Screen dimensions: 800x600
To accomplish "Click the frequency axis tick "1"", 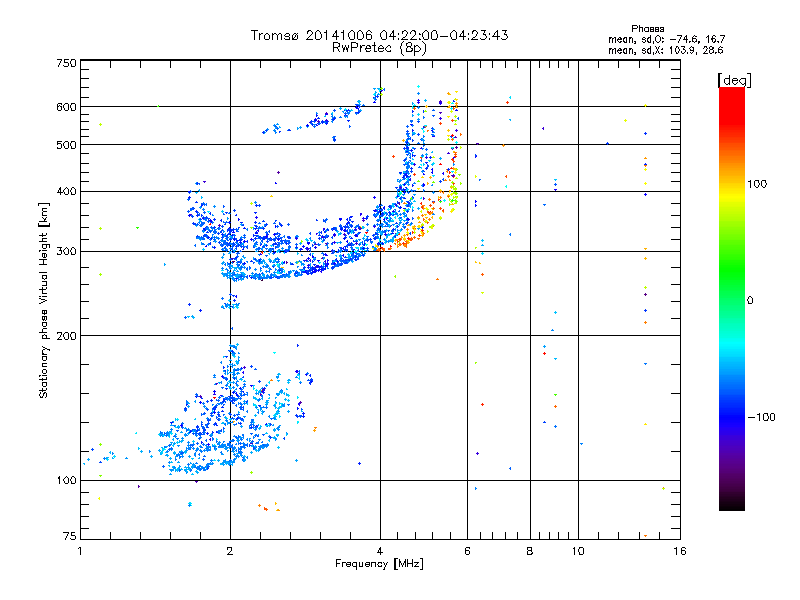I will (80, 551).
